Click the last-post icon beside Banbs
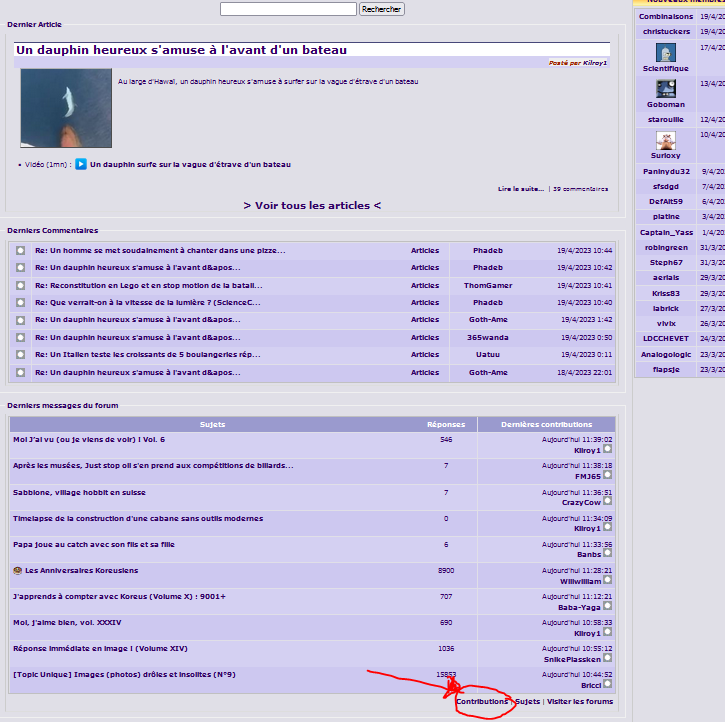Viewport: 725px width, 722px height. pyautogui.click(x=607, y=554)
